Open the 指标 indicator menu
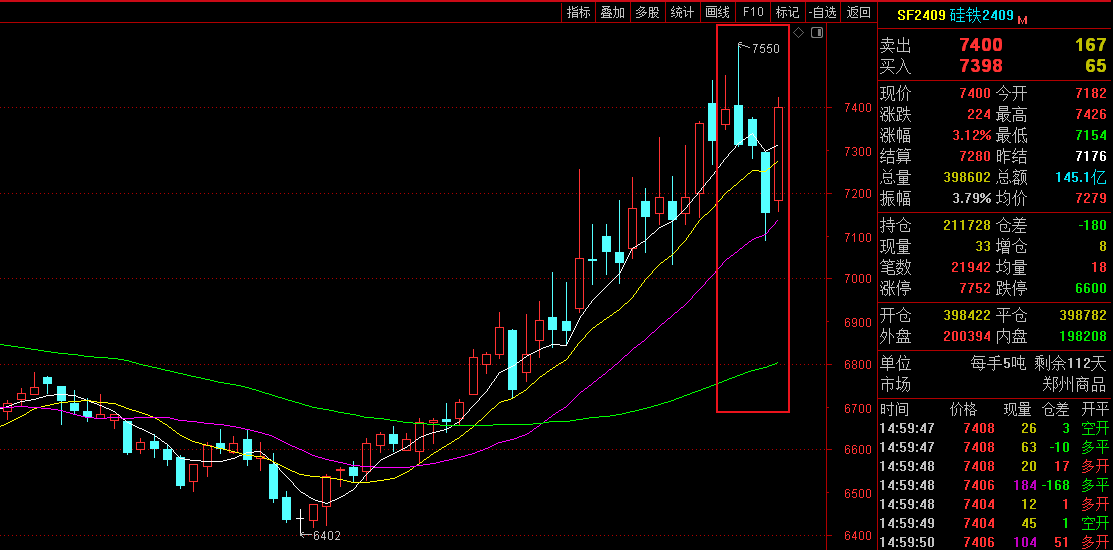This screenshot has width=1113, height=550. pos(579,12)
